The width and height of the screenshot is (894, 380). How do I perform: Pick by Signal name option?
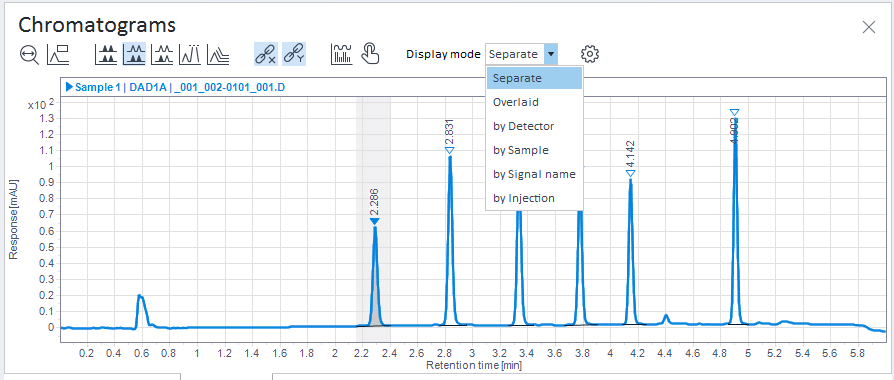coord(535,175)
